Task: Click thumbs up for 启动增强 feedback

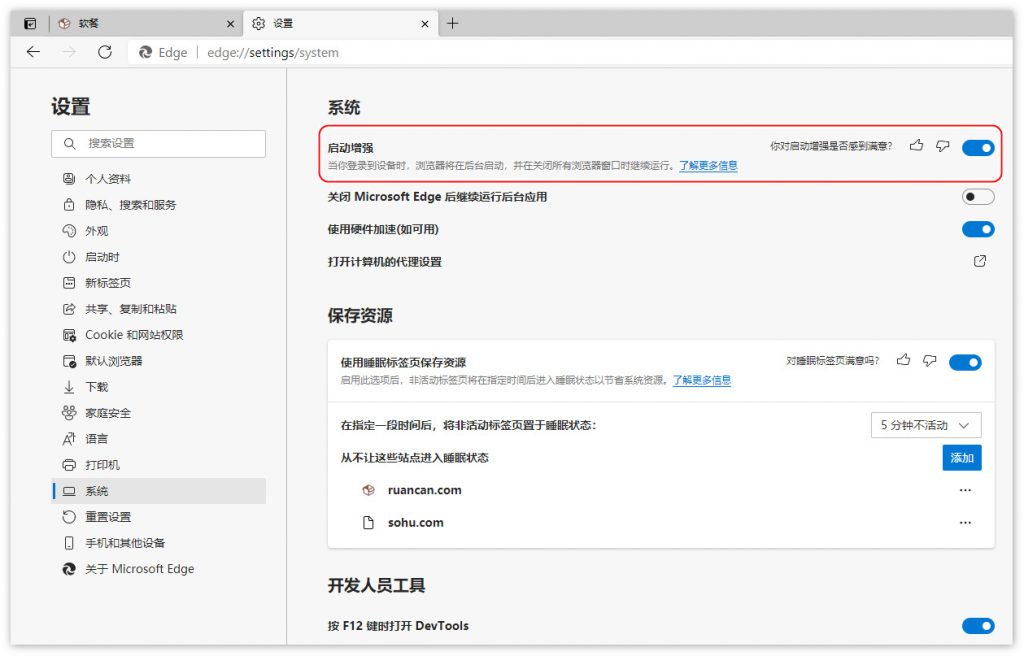Action: (916, 146)
